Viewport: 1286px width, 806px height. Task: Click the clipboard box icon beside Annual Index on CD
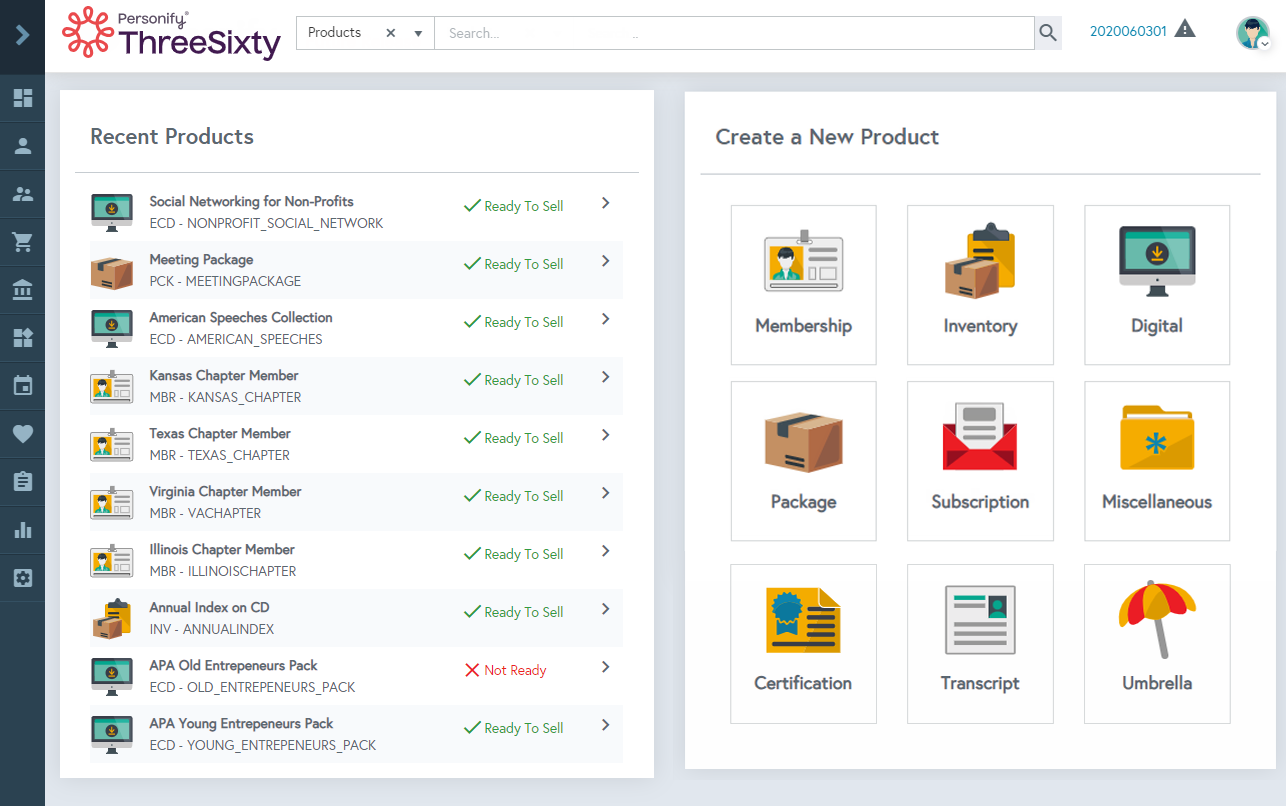(x=112, y=619)
